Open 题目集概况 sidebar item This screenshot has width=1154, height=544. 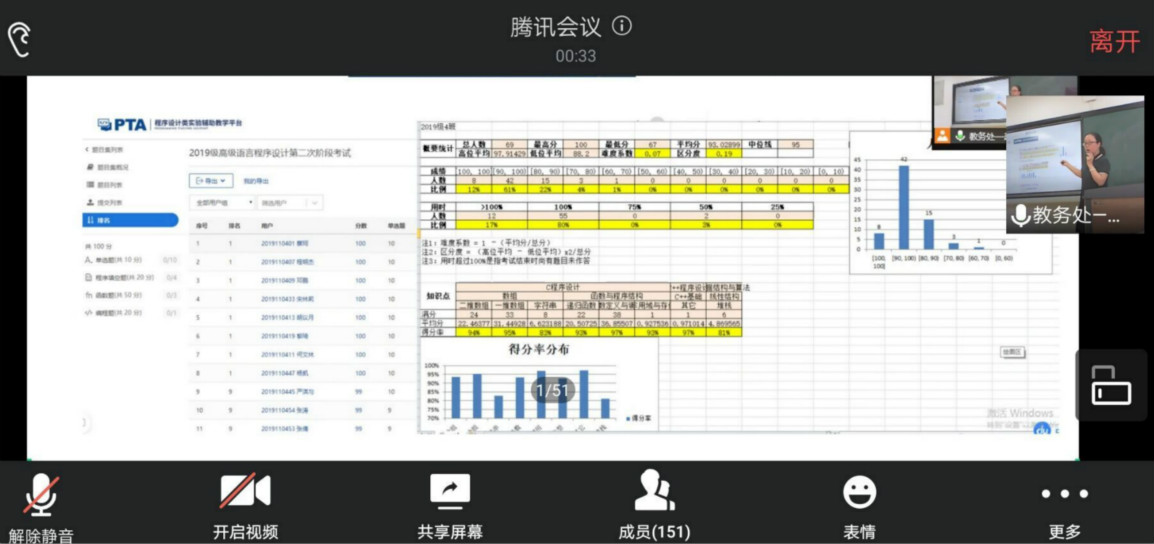[105, 167]
